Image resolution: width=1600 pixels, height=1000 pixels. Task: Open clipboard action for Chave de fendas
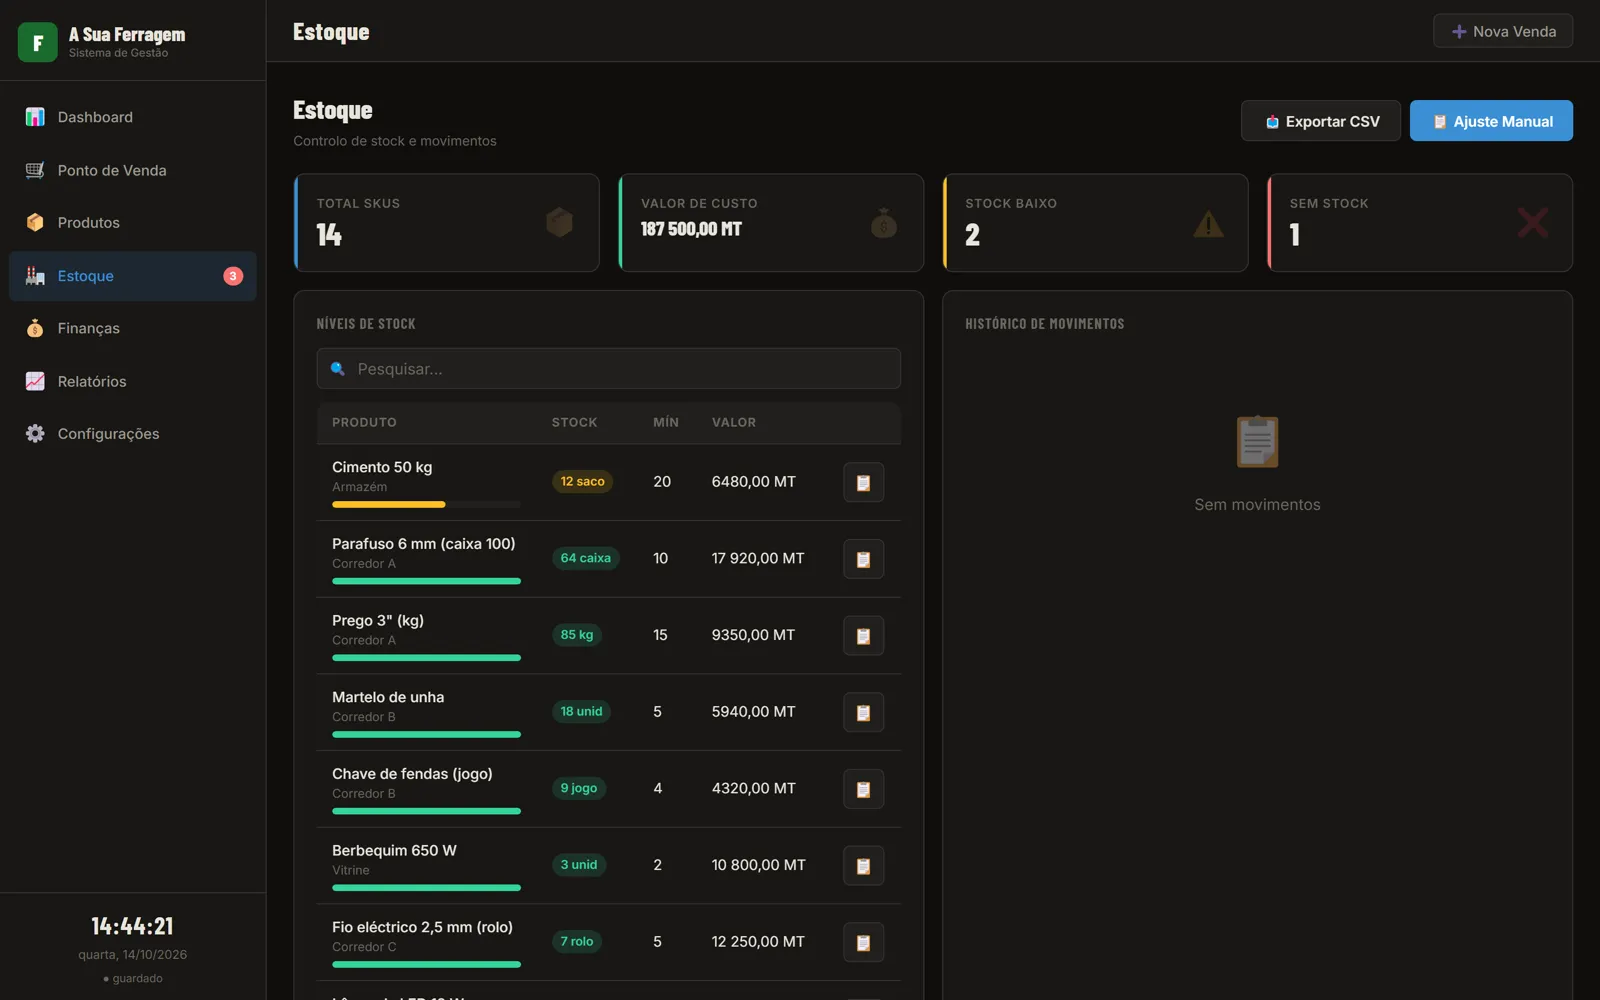click(x=863, y=789)
